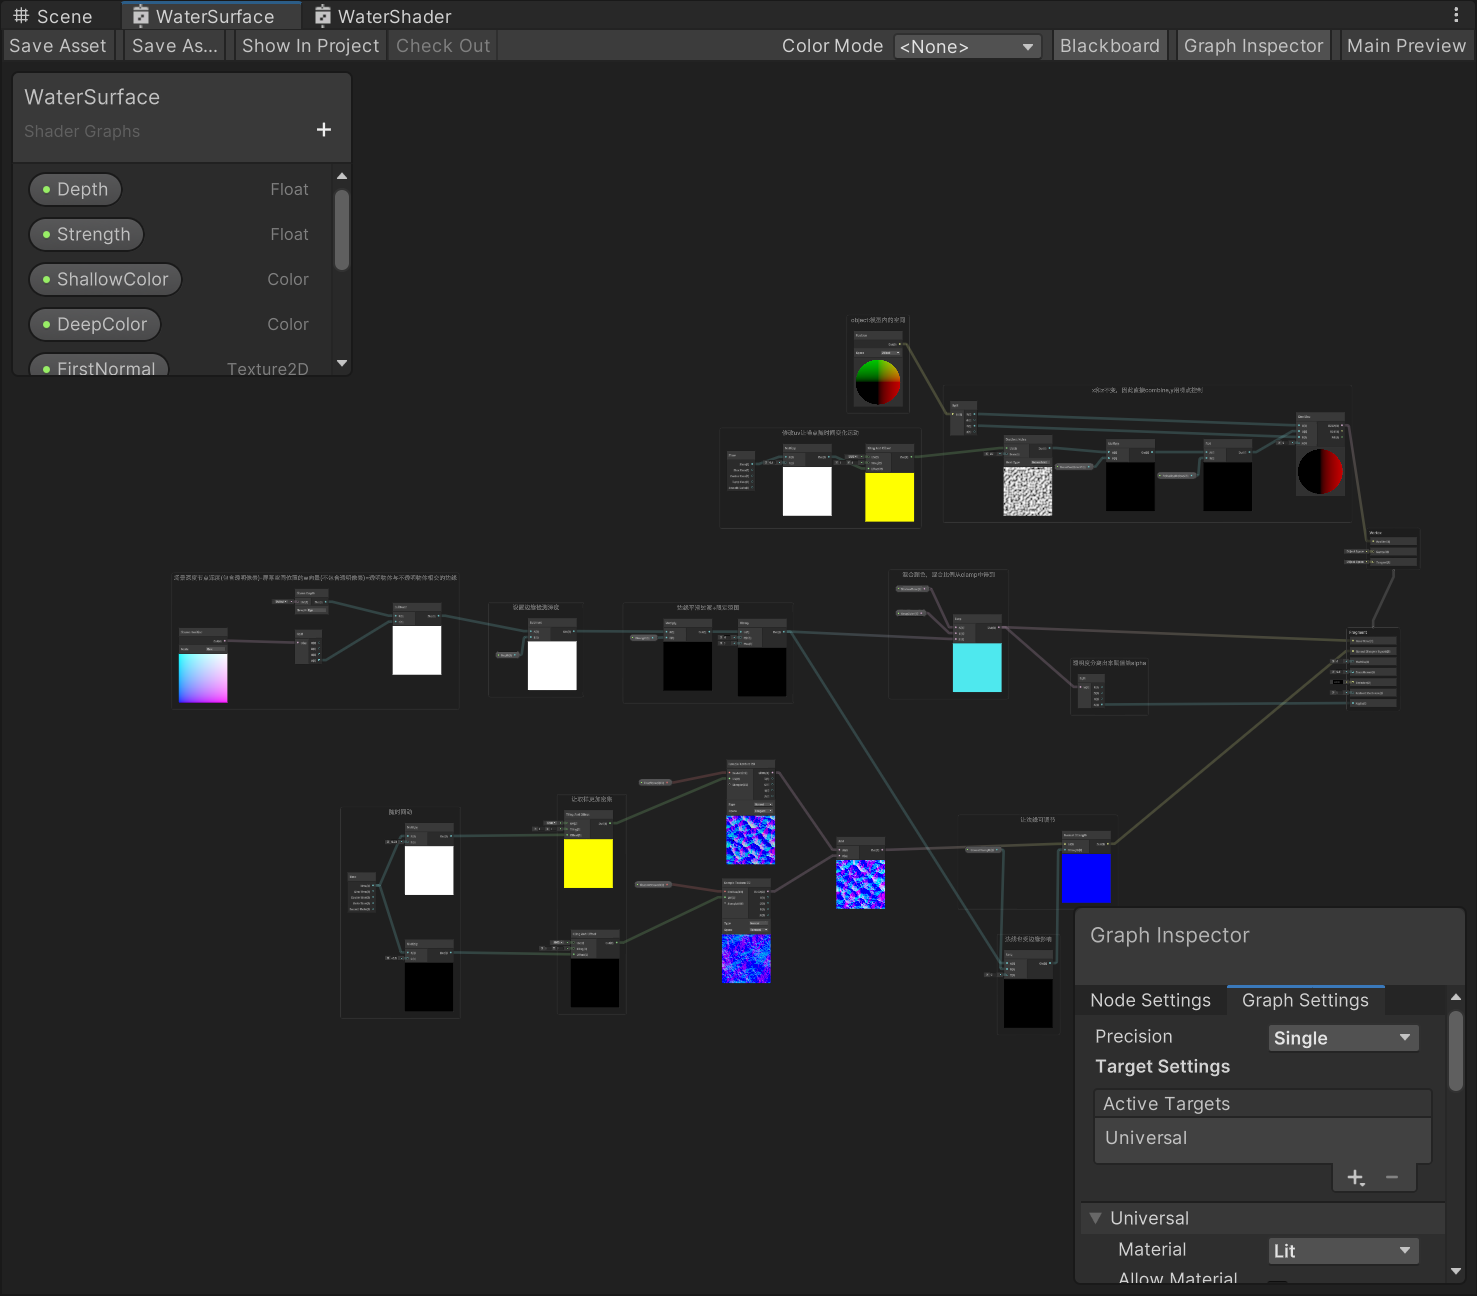Click the noise texture node preview
The image size is (1477, 1296).
[1028, 491]
